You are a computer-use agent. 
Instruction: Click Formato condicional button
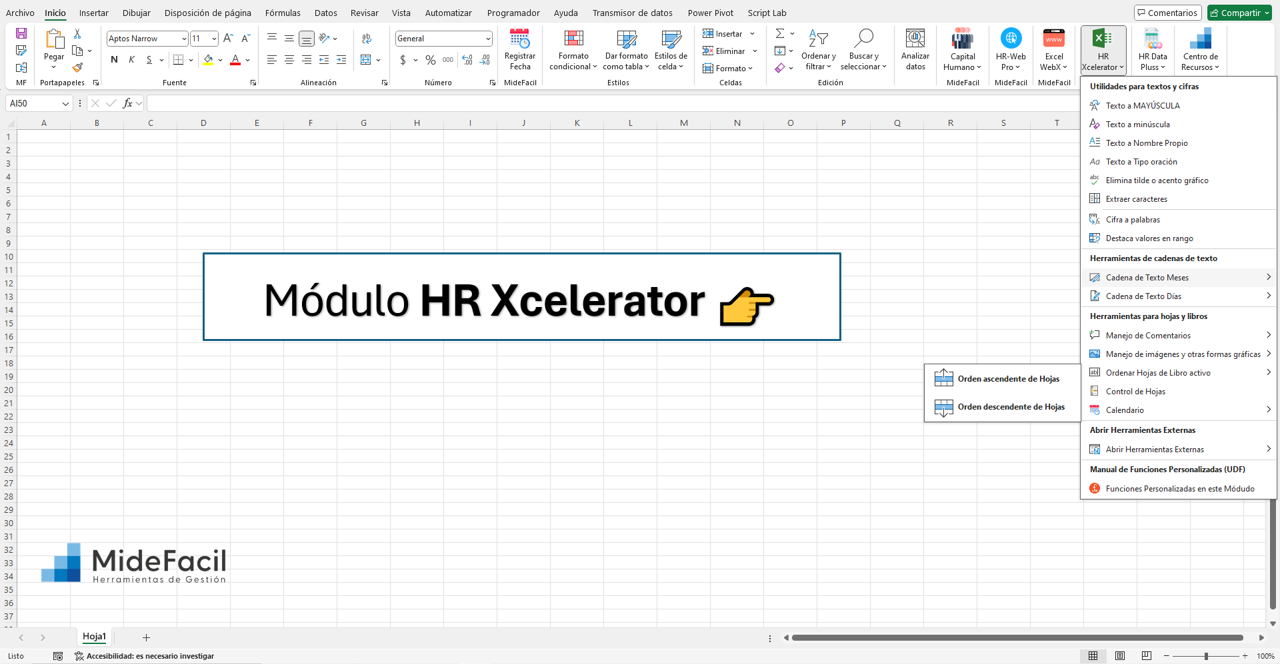(x=573, y=49)
